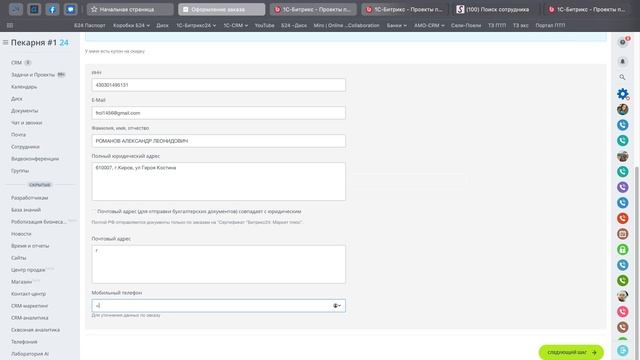Open Почта in the left menu
640x360 pixels.
pos(18,135)
